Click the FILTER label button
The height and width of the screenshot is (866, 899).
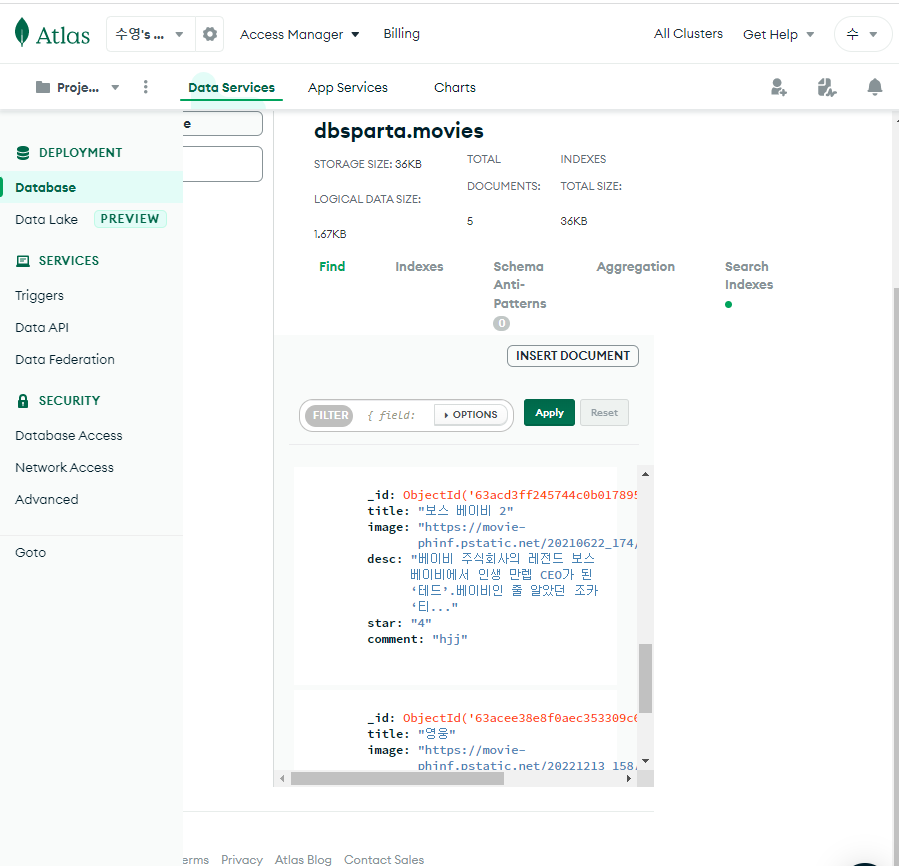point(330,415)
